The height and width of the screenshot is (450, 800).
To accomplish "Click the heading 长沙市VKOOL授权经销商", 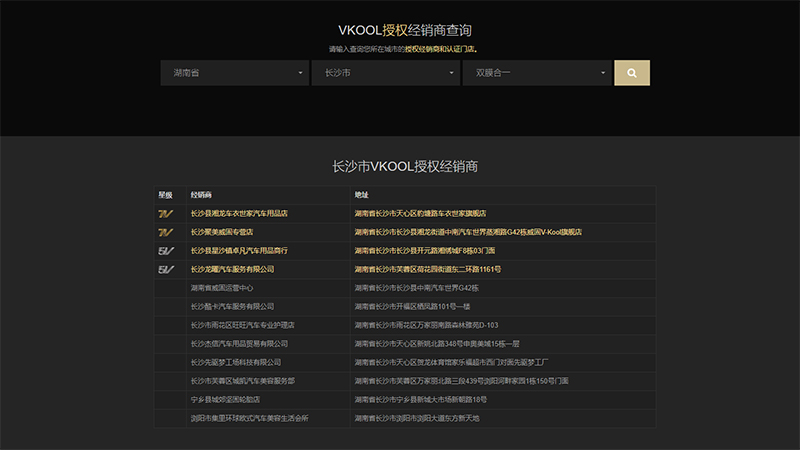I will pyautogui.click(x=405, y=166).
